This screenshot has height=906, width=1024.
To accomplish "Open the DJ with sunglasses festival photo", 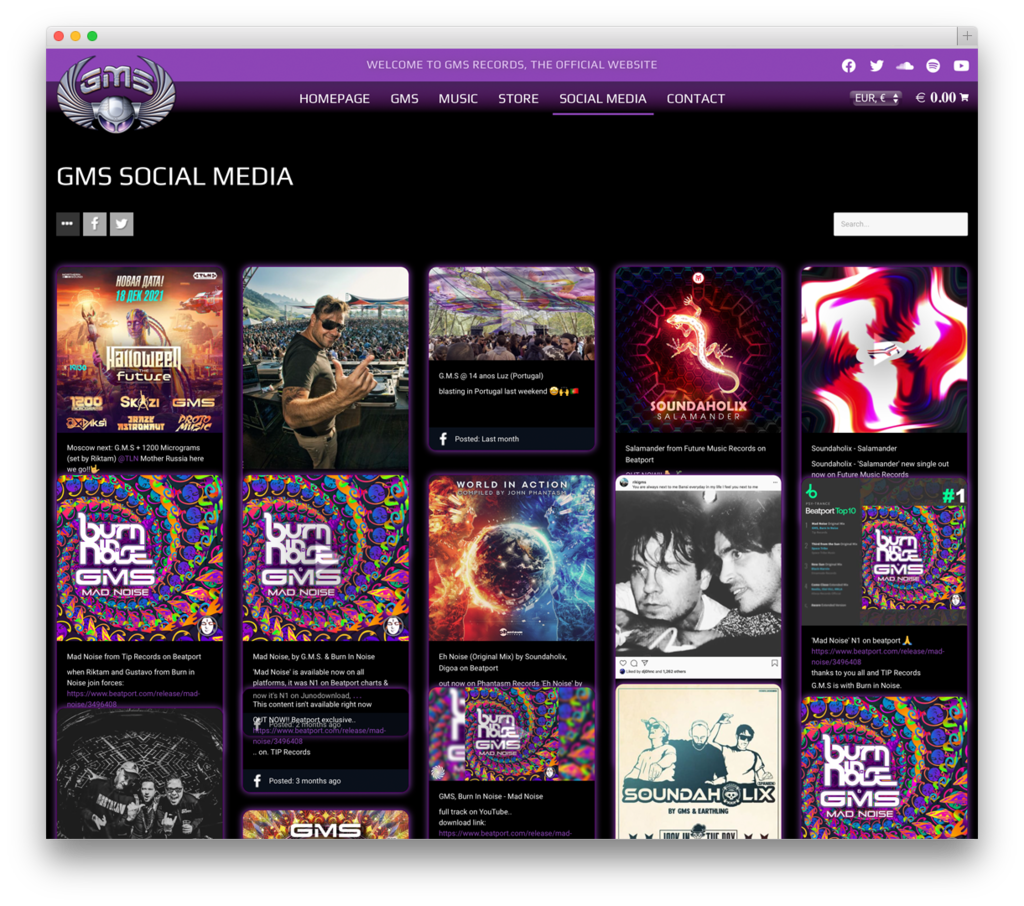I will (325, 368).
